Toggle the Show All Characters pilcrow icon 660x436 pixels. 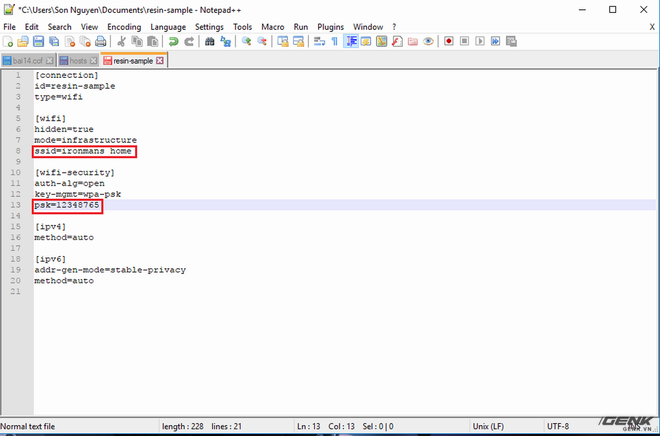click(335, 41)
